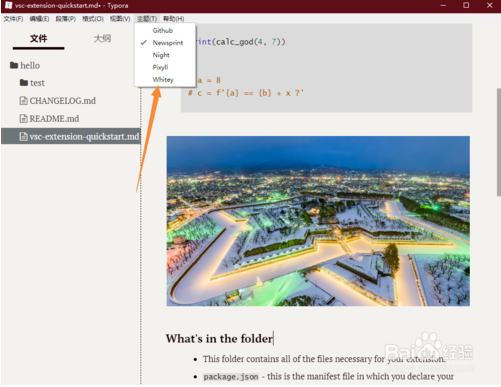
Task: Click the "This folder contains all" bullet
Action: point(324,359)
